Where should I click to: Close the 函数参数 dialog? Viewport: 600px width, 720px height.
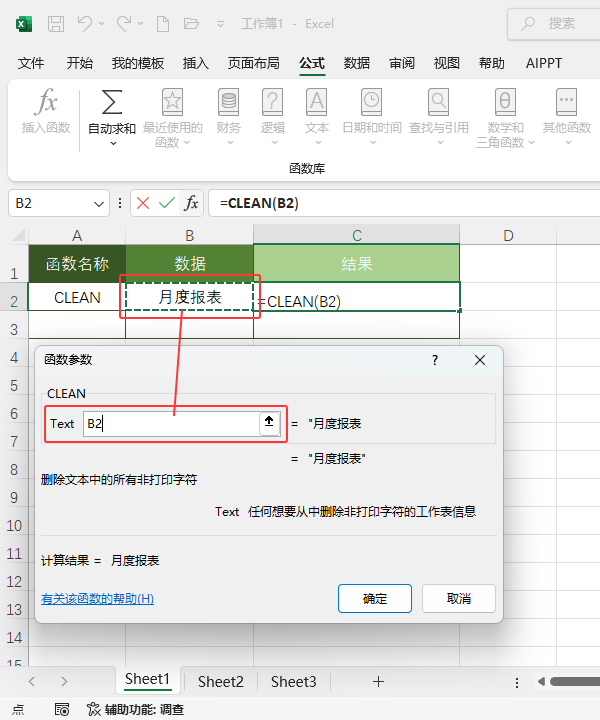tap(480, 360)
